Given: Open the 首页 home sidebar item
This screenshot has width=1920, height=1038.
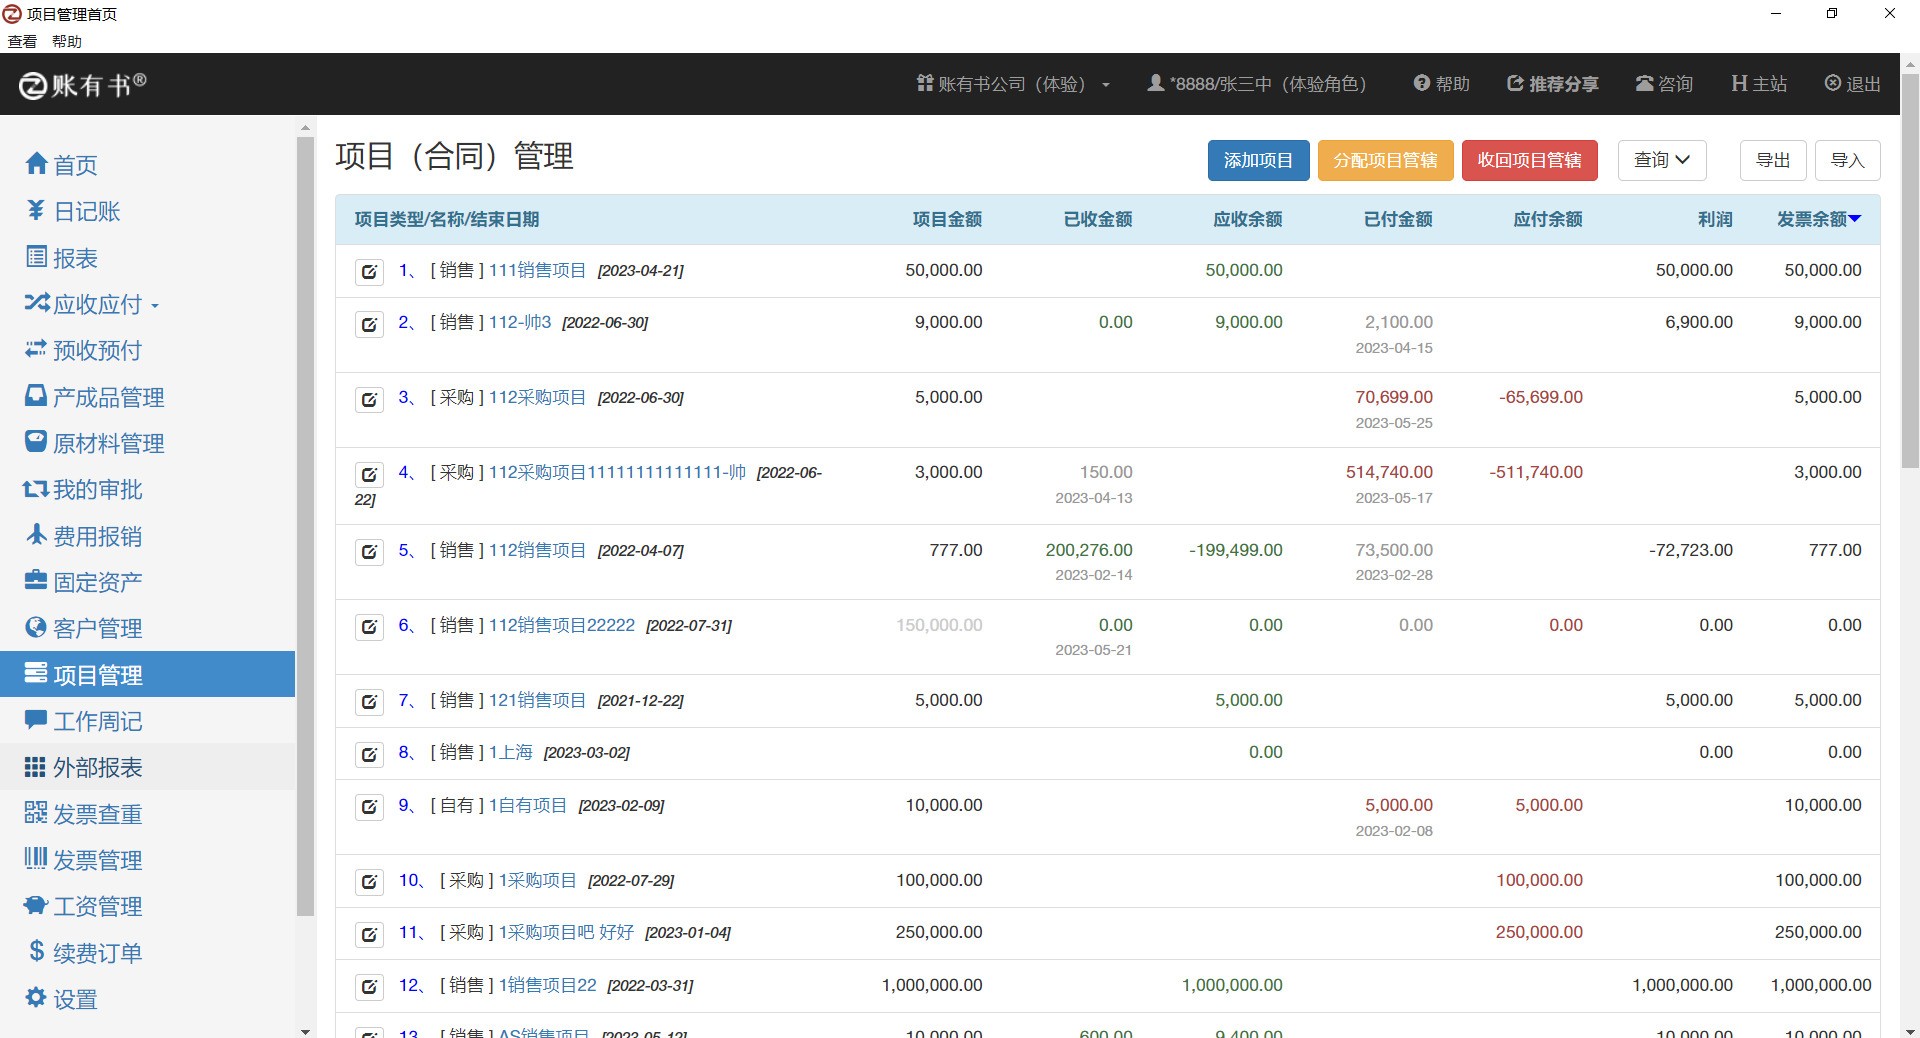Looking at the screenshot, I should point(62,165).
